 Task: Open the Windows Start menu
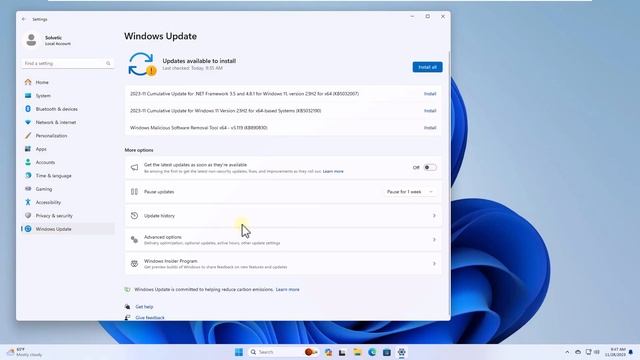click(239, 352)
